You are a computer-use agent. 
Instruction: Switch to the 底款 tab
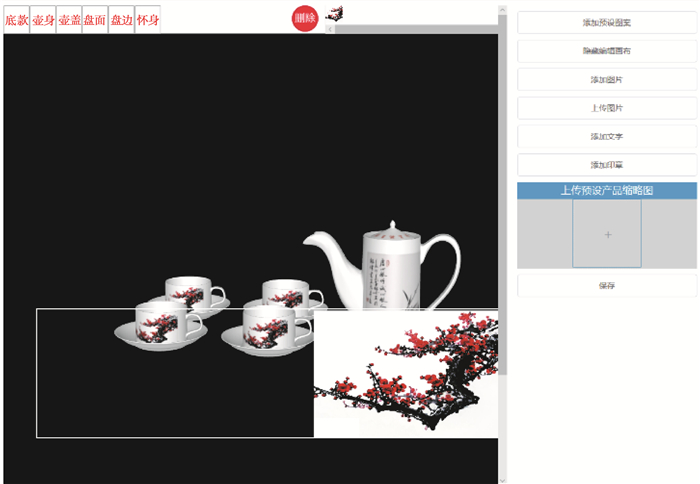(x=17, y=20)
